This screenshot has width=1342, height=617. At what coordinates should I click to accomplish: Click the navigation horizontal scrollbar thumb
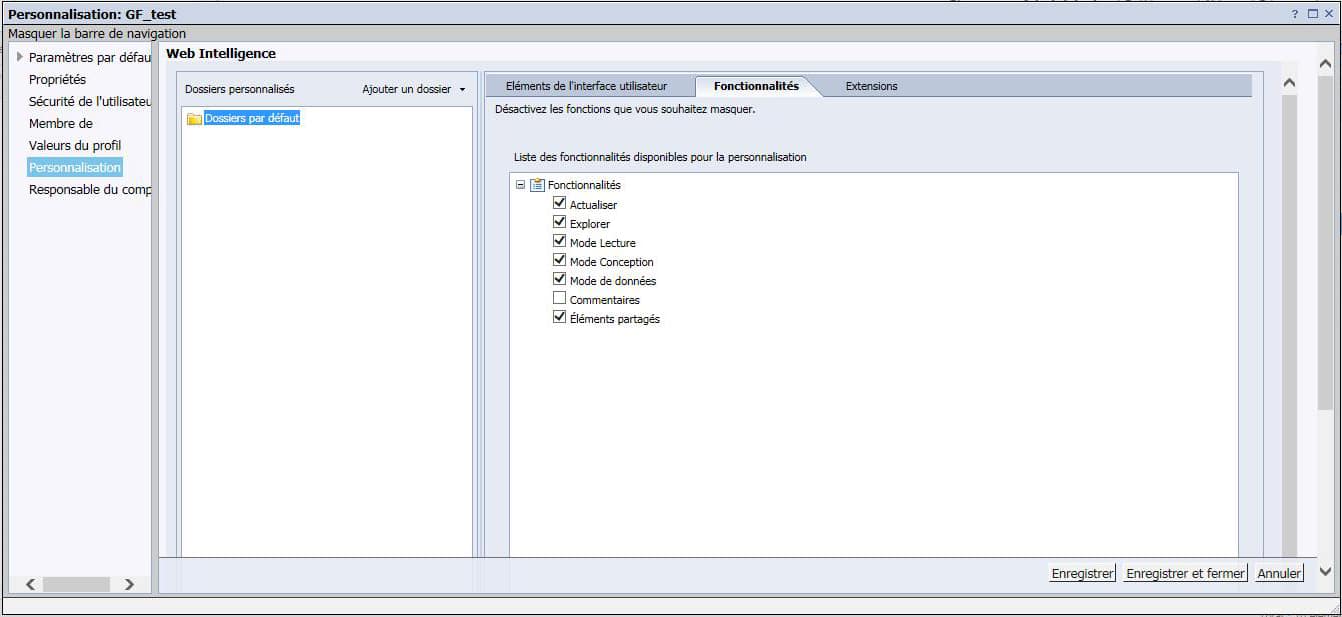(x=76, y=584)
